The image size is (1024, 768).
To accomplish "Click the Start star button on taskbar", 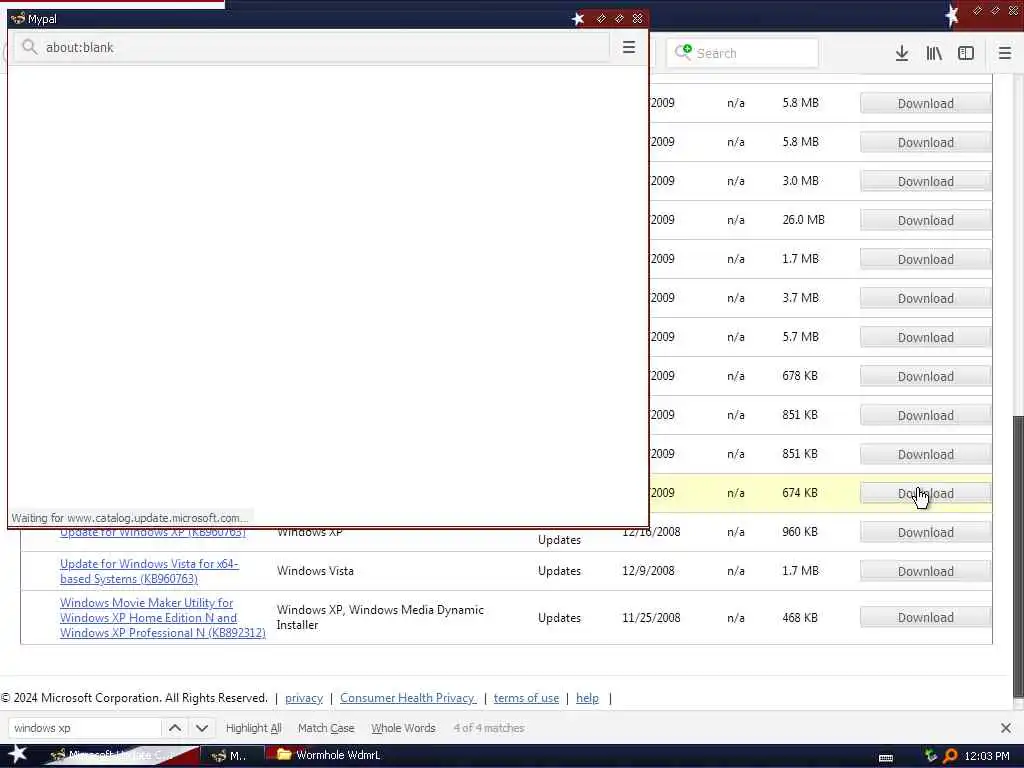I will click(18, 754).
